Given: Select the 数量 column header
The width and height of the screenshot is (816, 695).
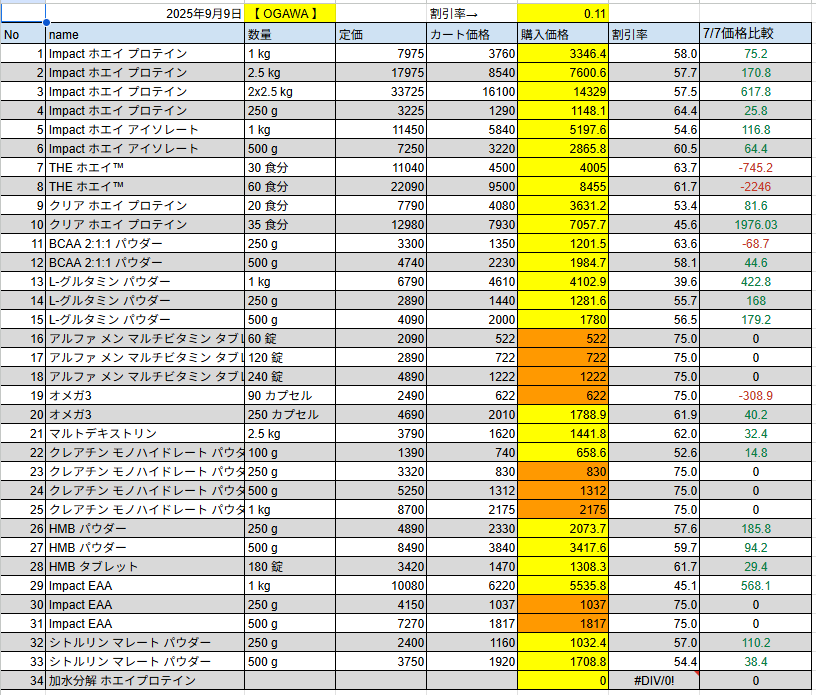Looking at the screenshot, I should 289,35.
